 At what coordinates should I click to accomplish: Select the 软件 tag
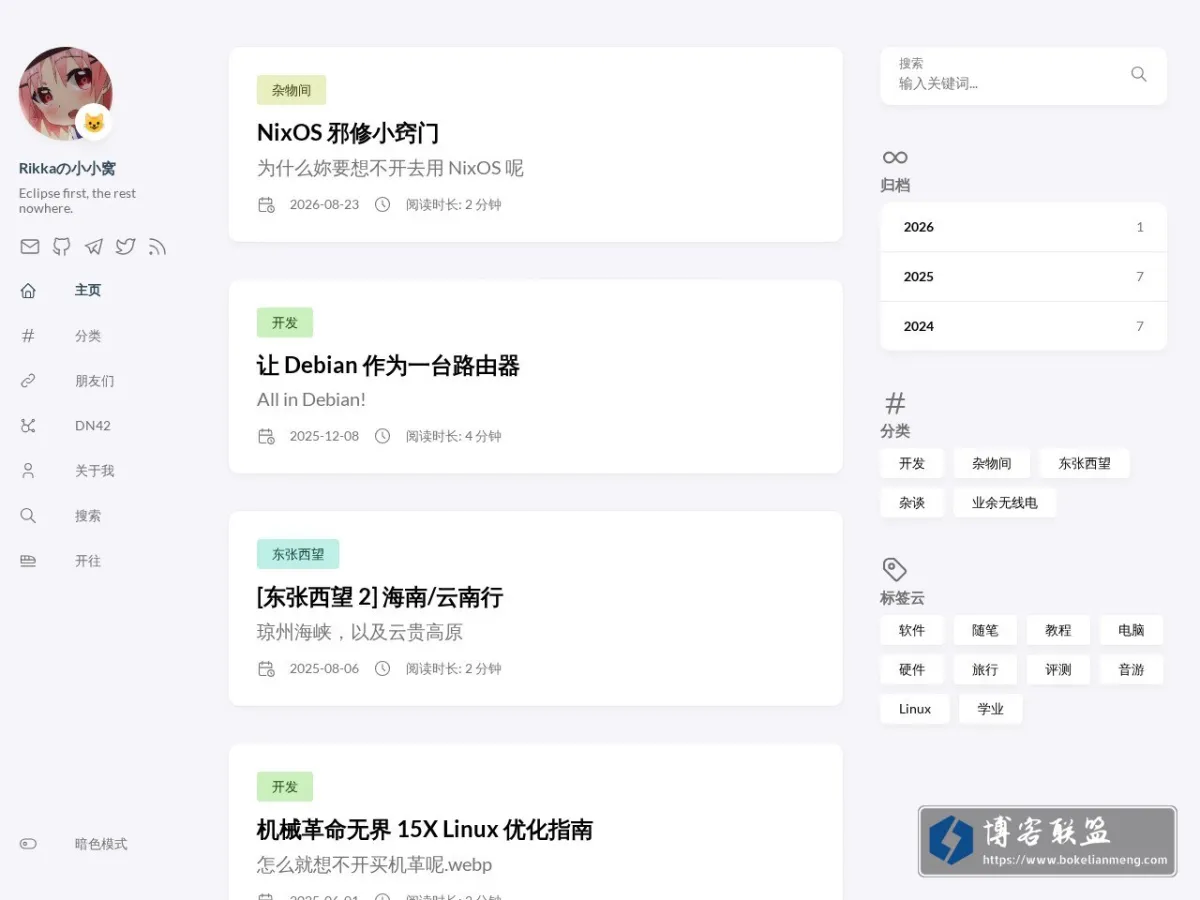912,630
